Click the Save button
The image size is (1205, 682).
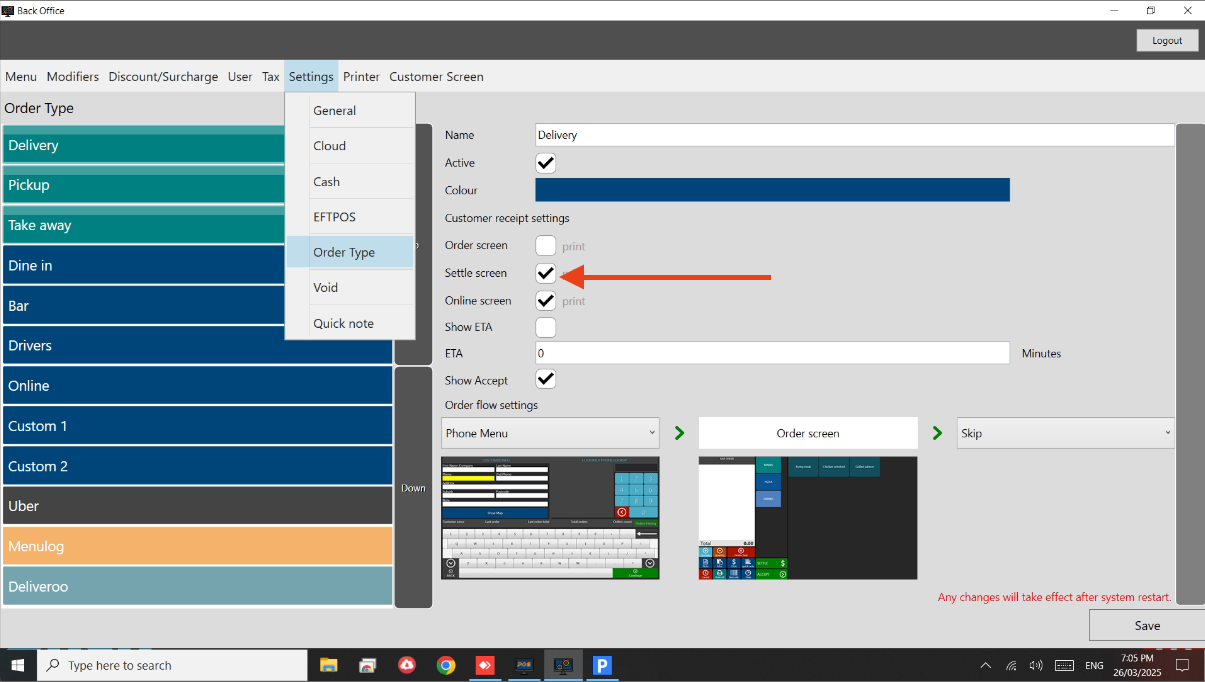pos(1147,625)
